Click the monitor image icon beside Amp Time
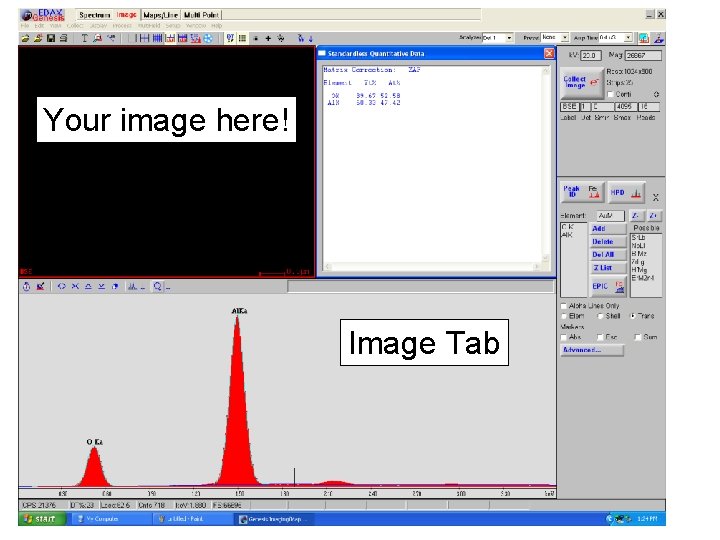This screenshot has width=720, height=540. click(x=644, y=38)
